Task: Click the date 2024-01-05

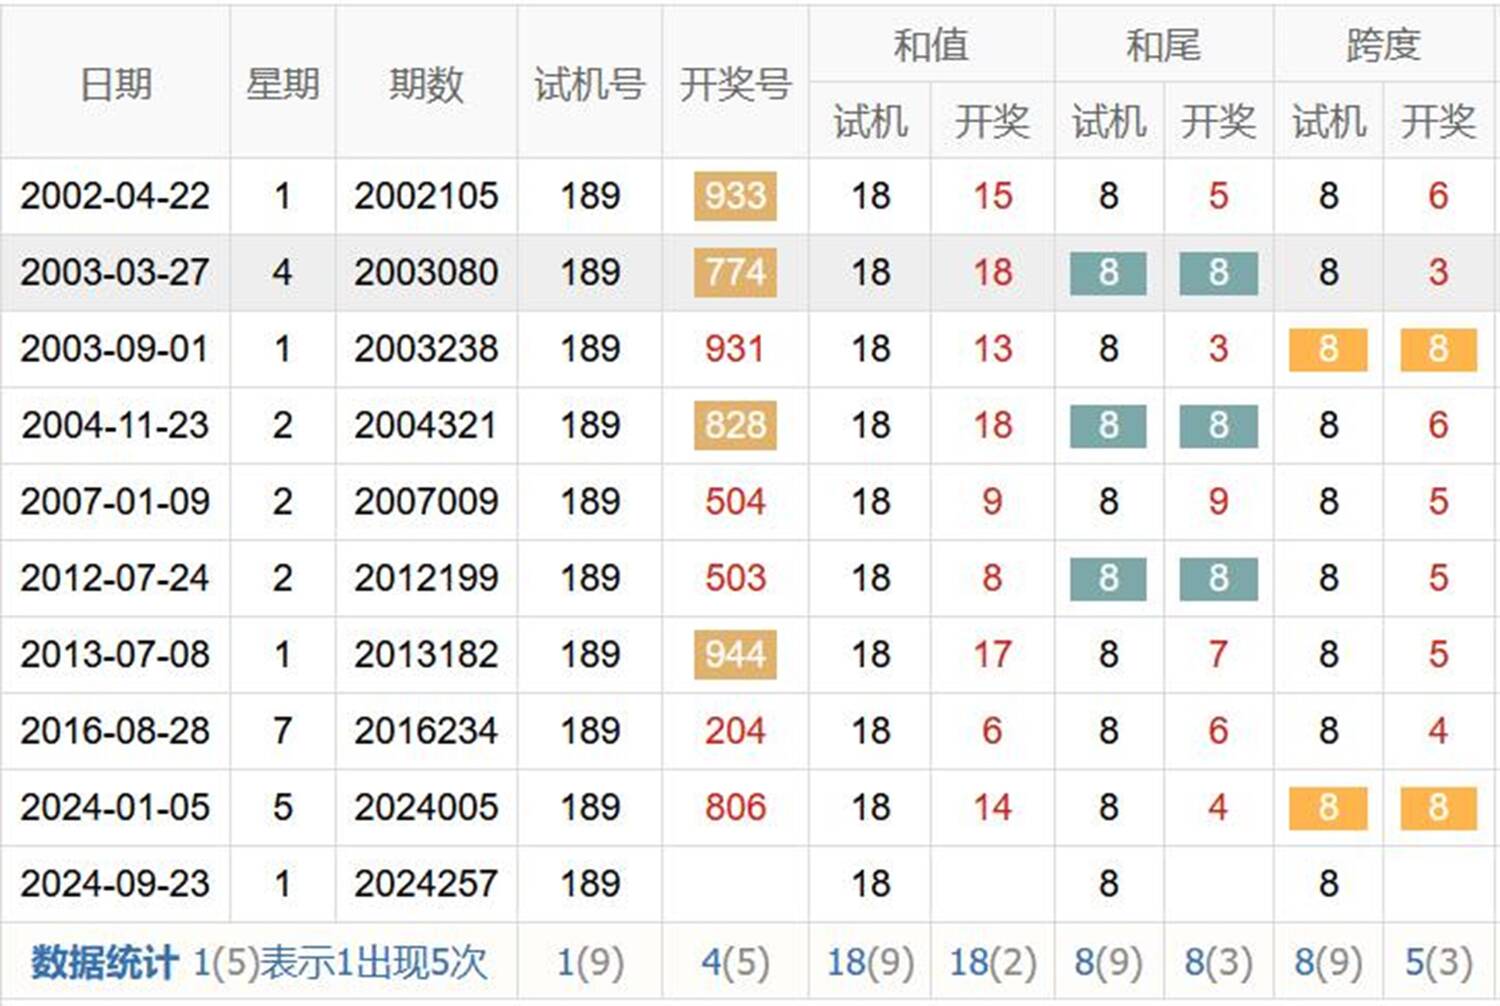Action: point(115,807)
